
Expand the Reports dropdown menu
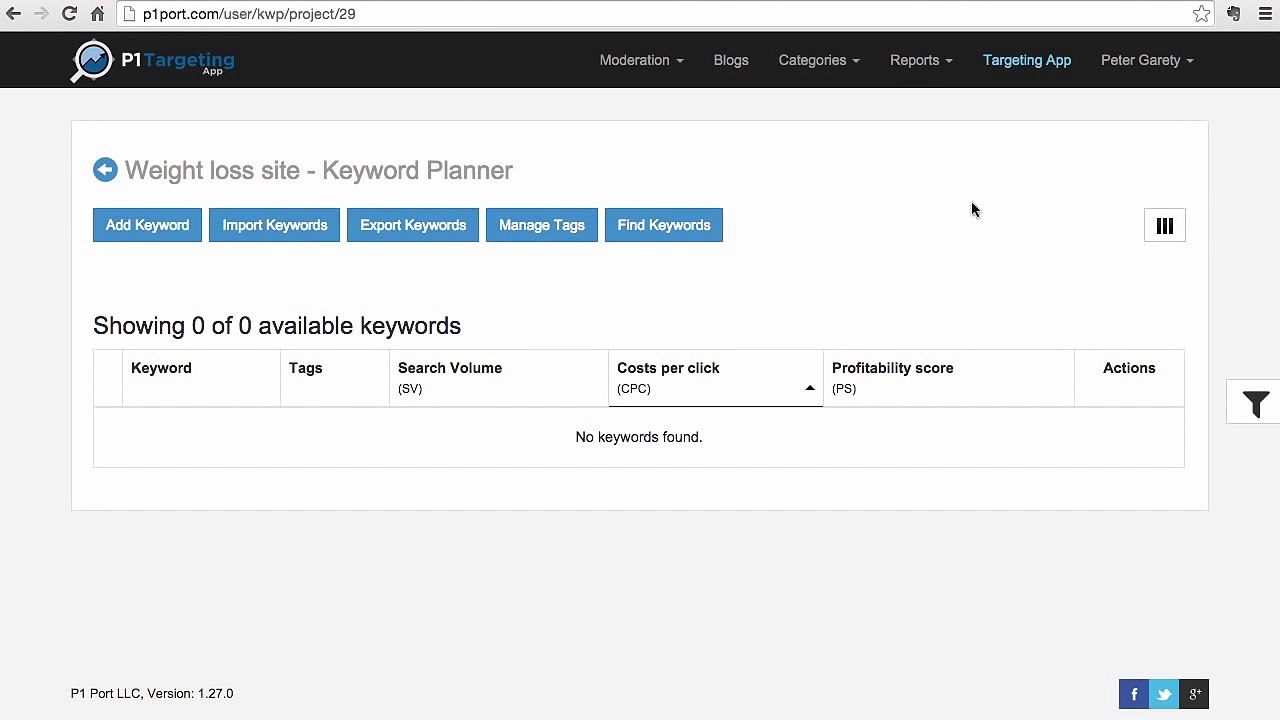tap(921, 60)
